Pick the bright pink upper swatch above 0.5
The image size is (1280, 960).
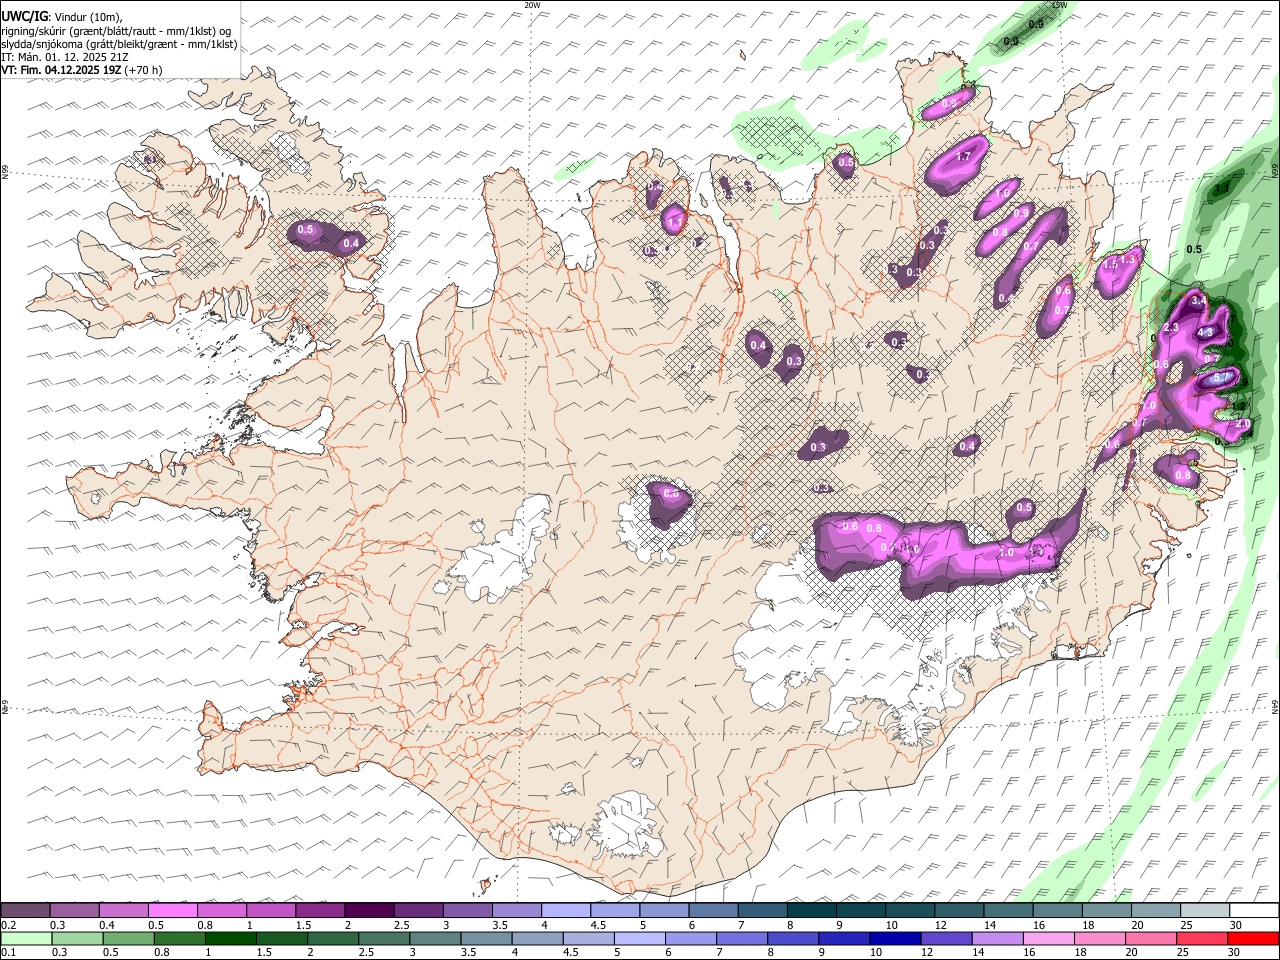tap(172, 910)
